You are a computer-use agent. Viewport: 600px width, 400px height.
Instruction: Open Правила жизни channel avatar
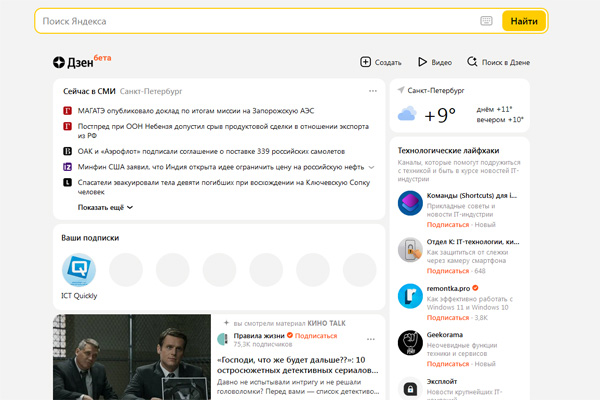coord(223,339)
